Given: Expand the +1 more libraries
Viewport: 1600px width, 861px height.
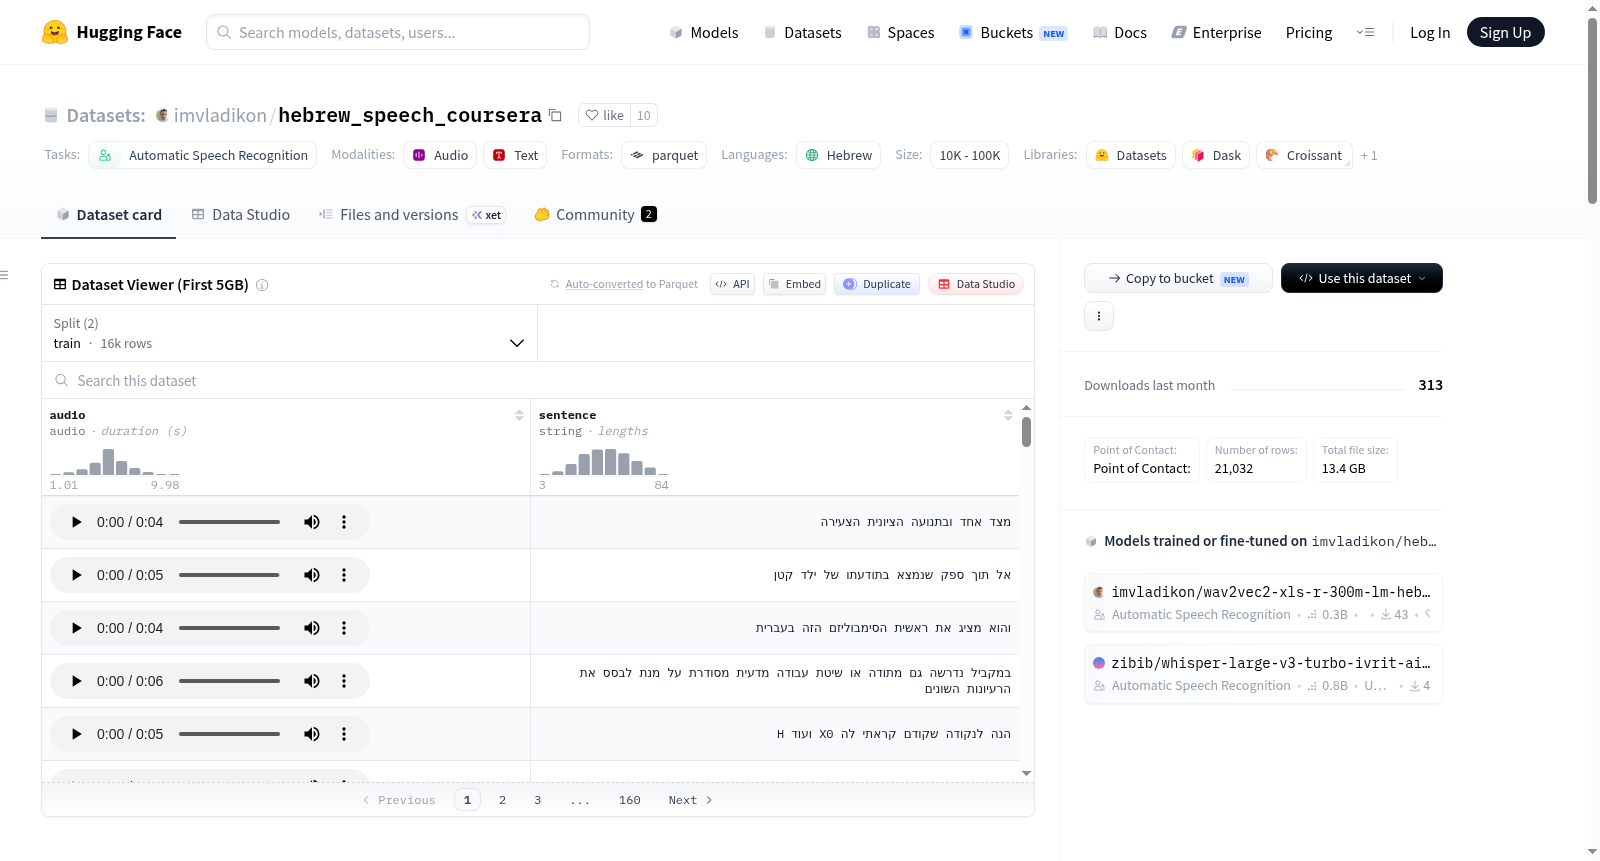Looking at the screenshot, I should 1369,155.
